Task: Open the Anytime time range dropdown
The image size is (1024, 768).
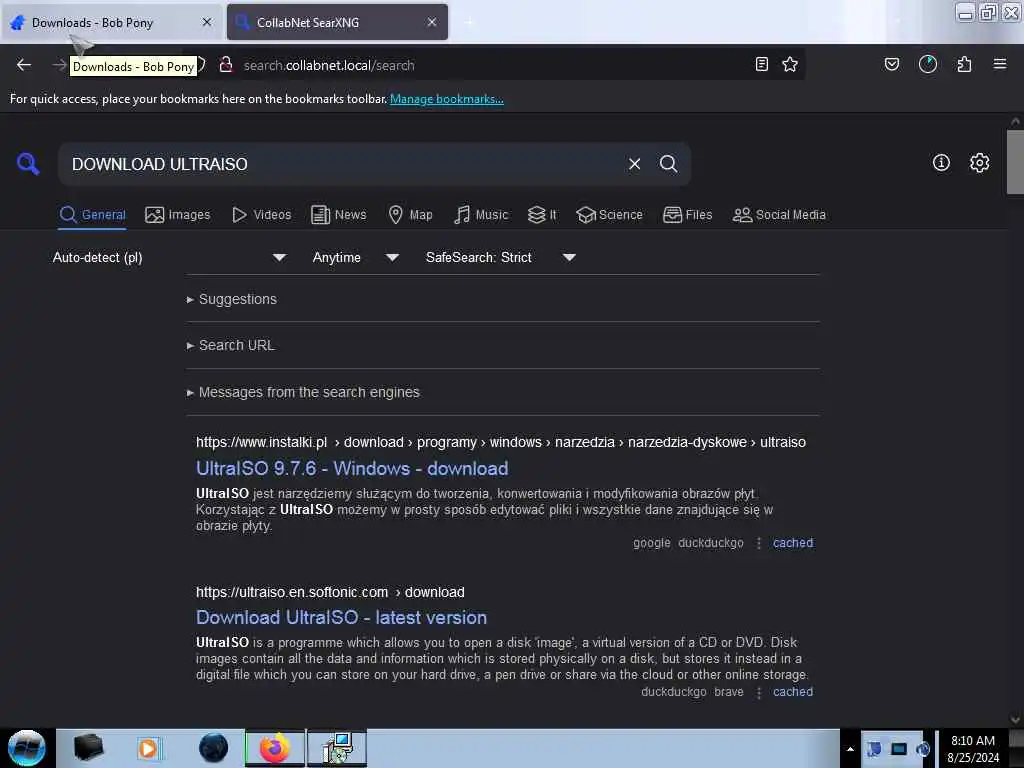Action: coord(355,257)
